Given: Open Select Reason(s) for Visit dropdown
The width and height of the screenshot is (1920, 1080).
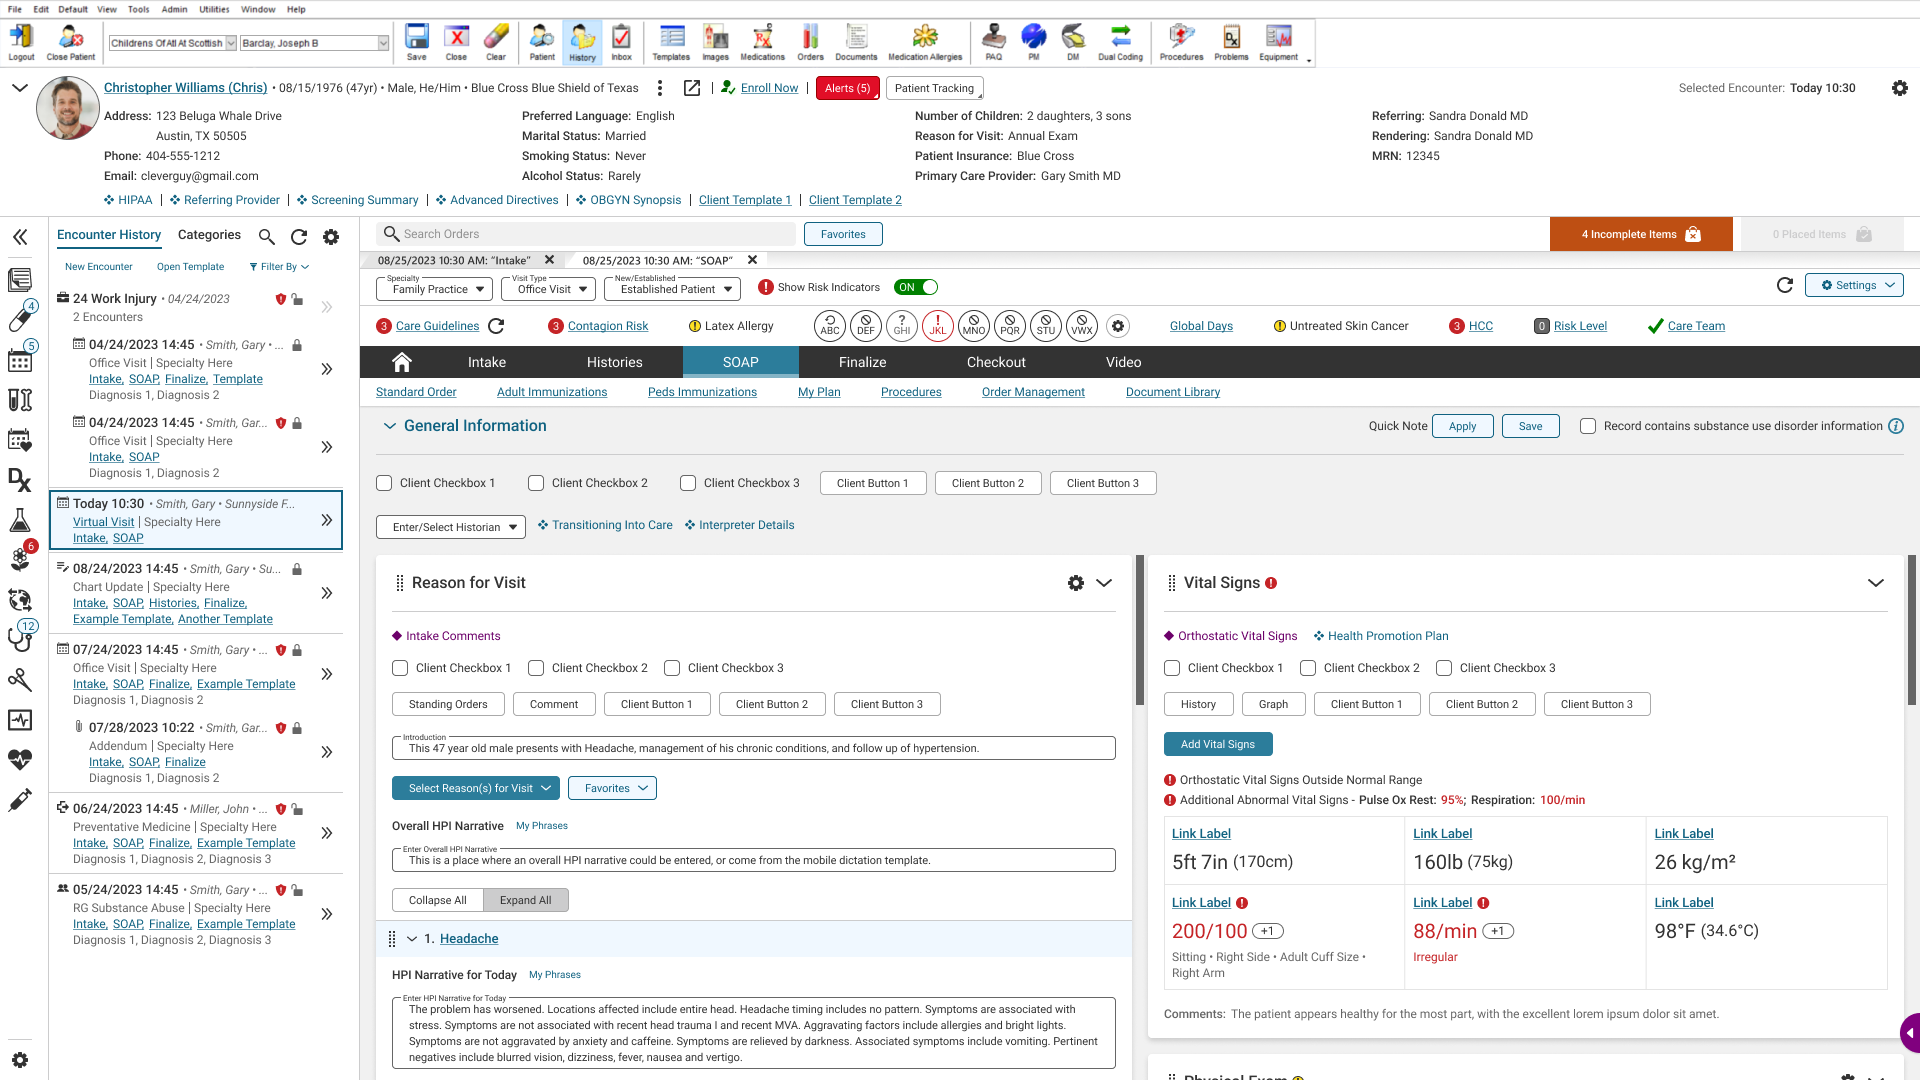Looking at the screenshot, I should pos(475,788).
